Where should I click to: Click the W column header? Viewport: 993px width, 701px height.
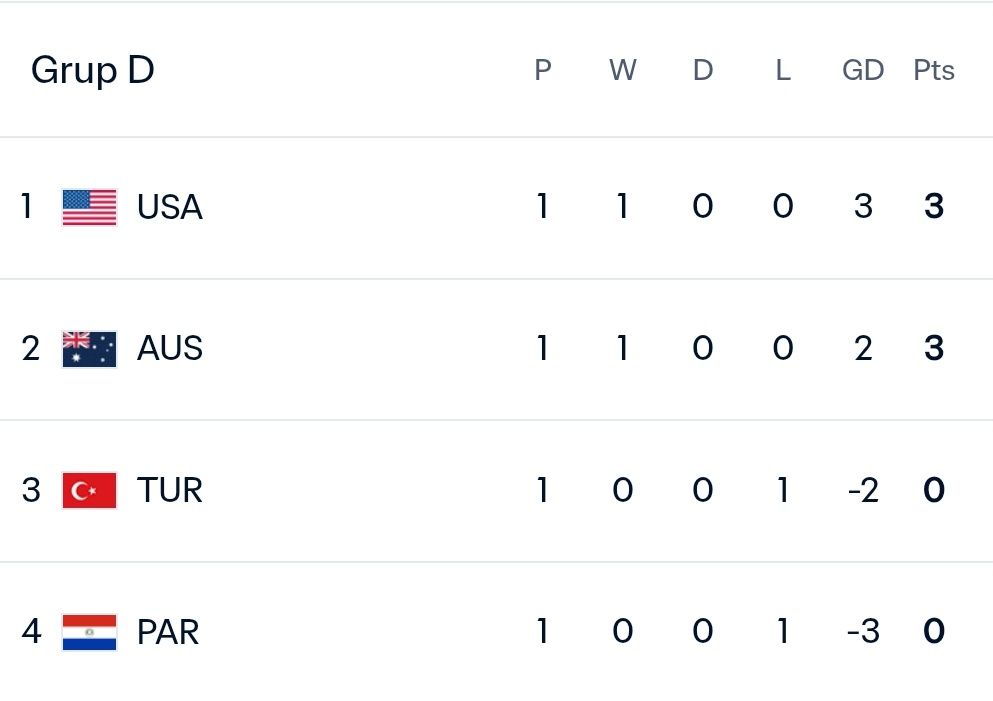[623, 70]
